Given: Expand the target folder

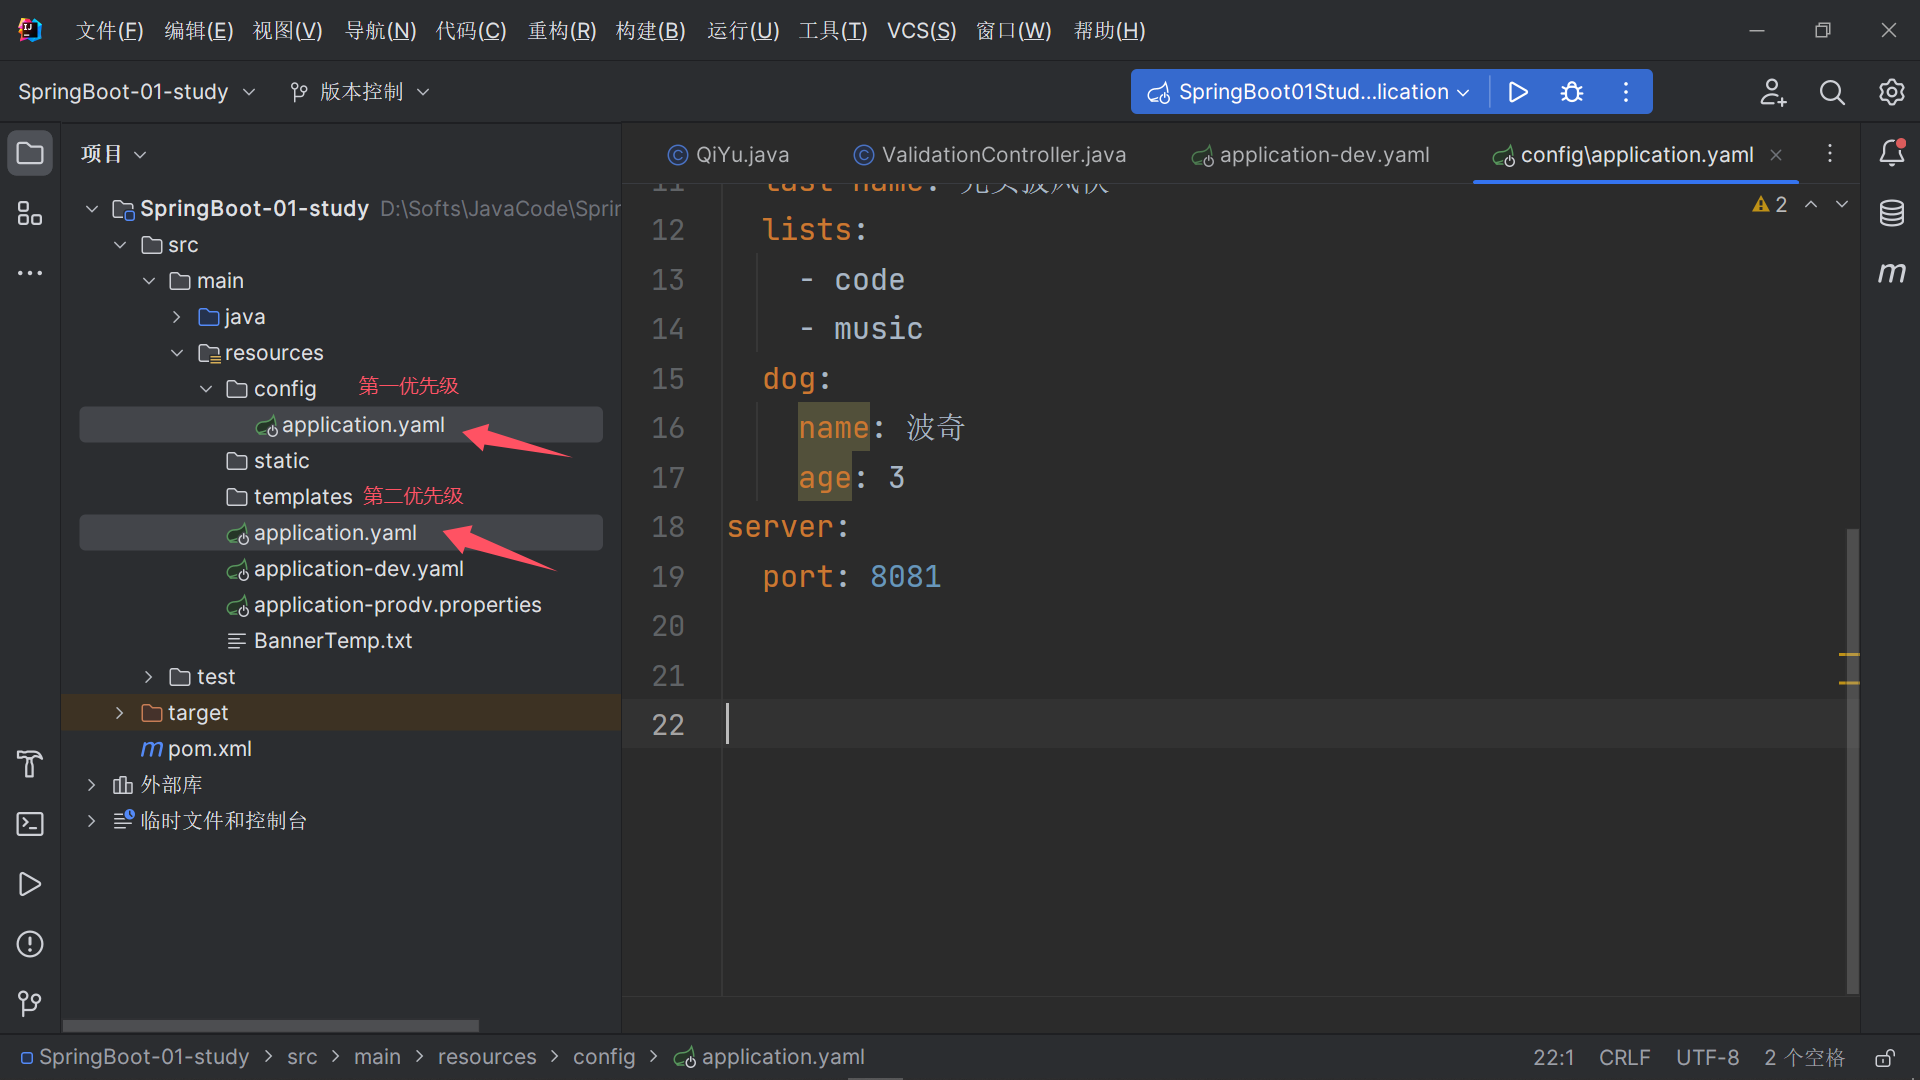Looking at the screenshot, I should click(x=120, y=713).
